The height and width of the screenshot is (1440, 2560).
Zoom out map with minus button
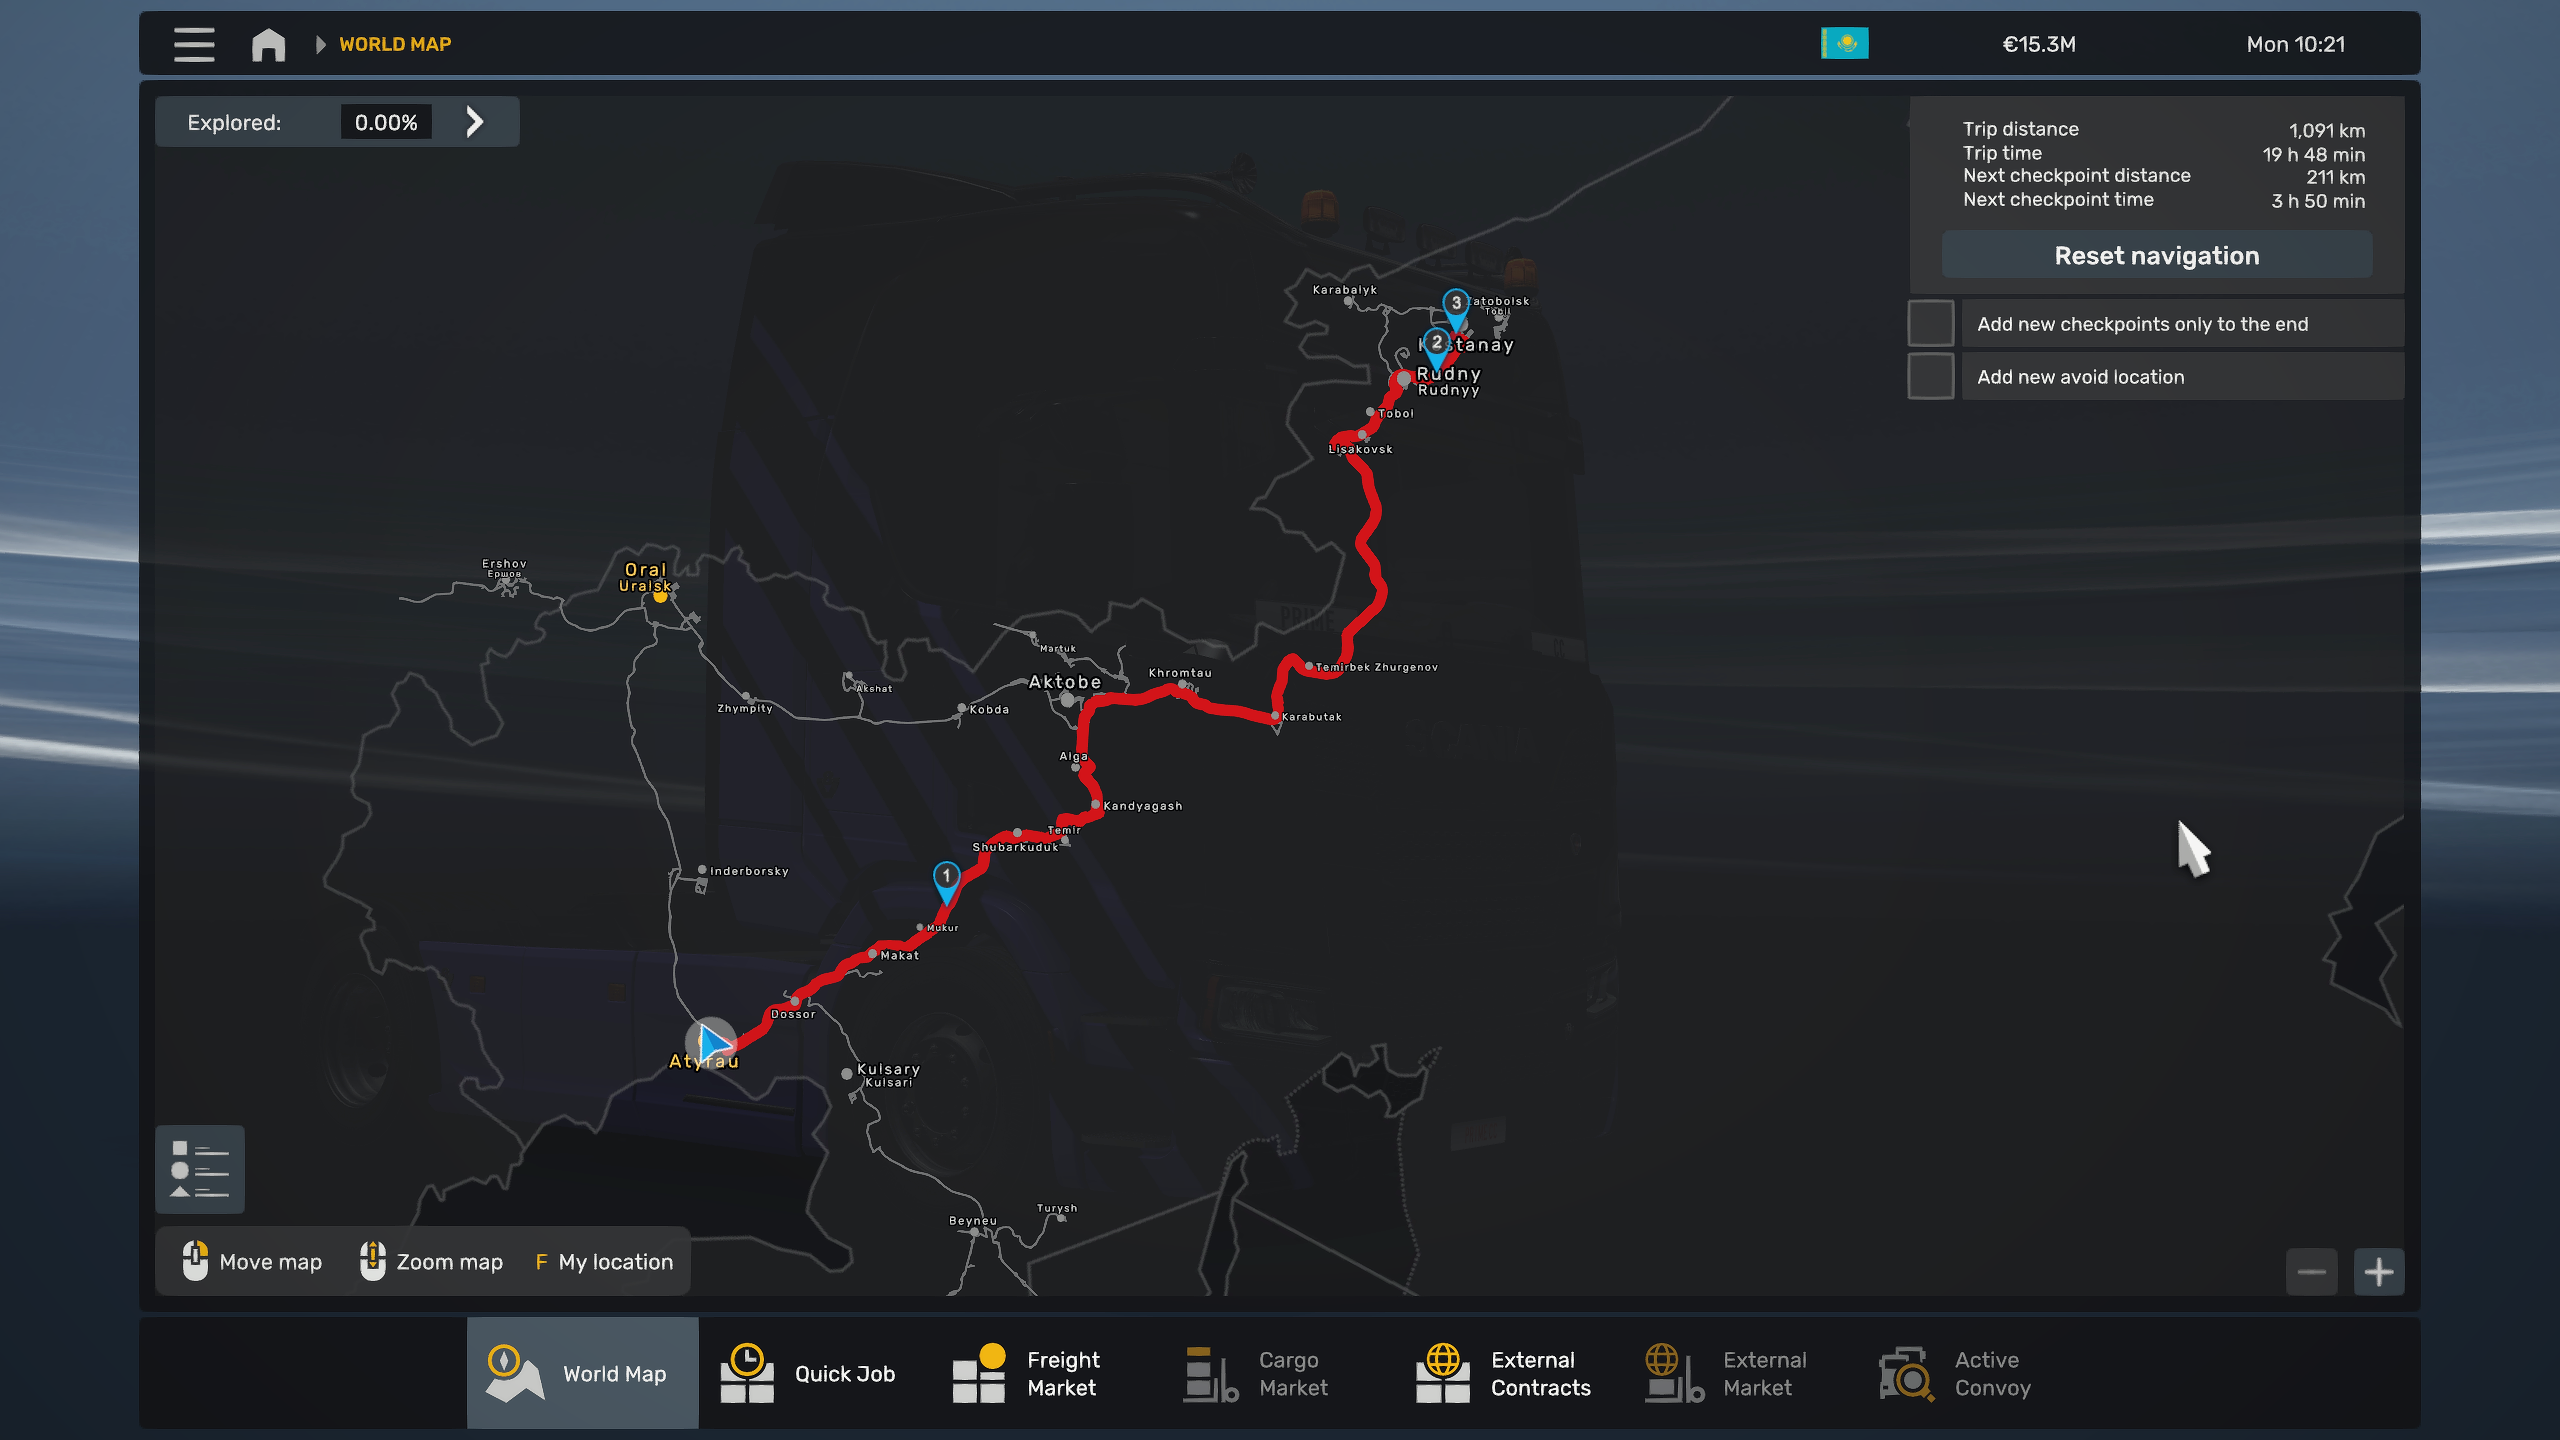tap(2311, 1272)
